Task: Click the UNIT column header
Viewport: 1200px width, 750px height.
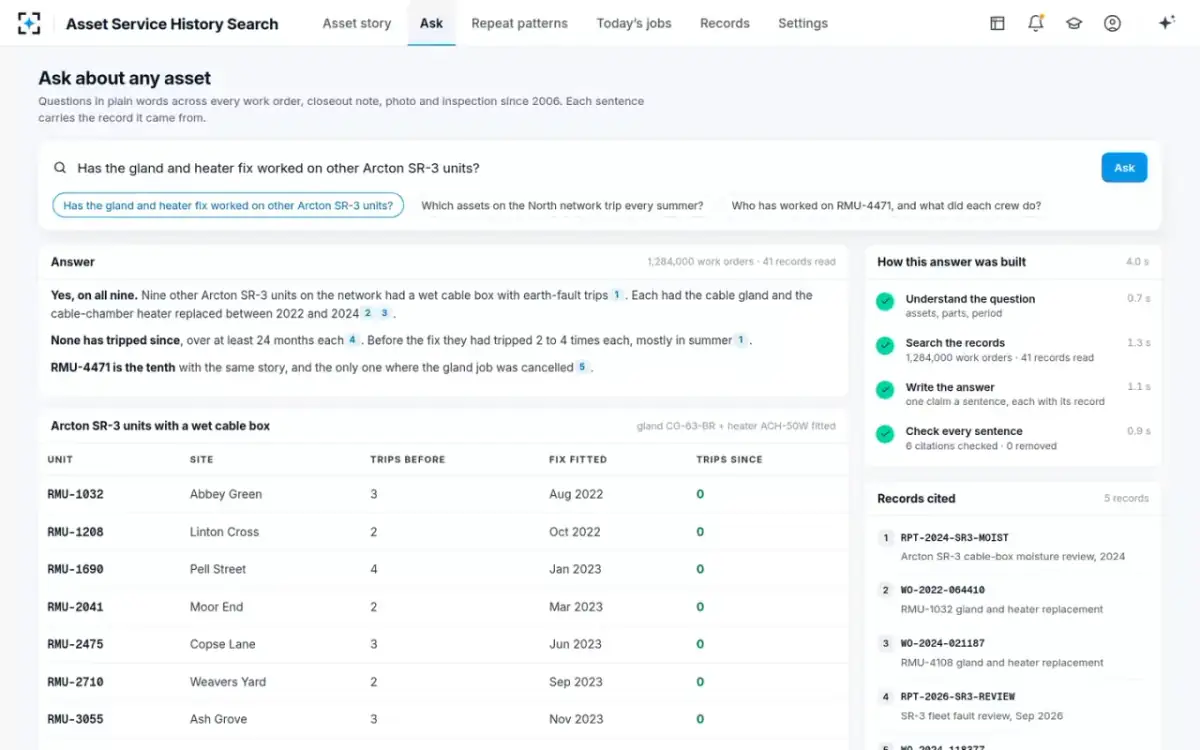Action: (x=60, y=459)
